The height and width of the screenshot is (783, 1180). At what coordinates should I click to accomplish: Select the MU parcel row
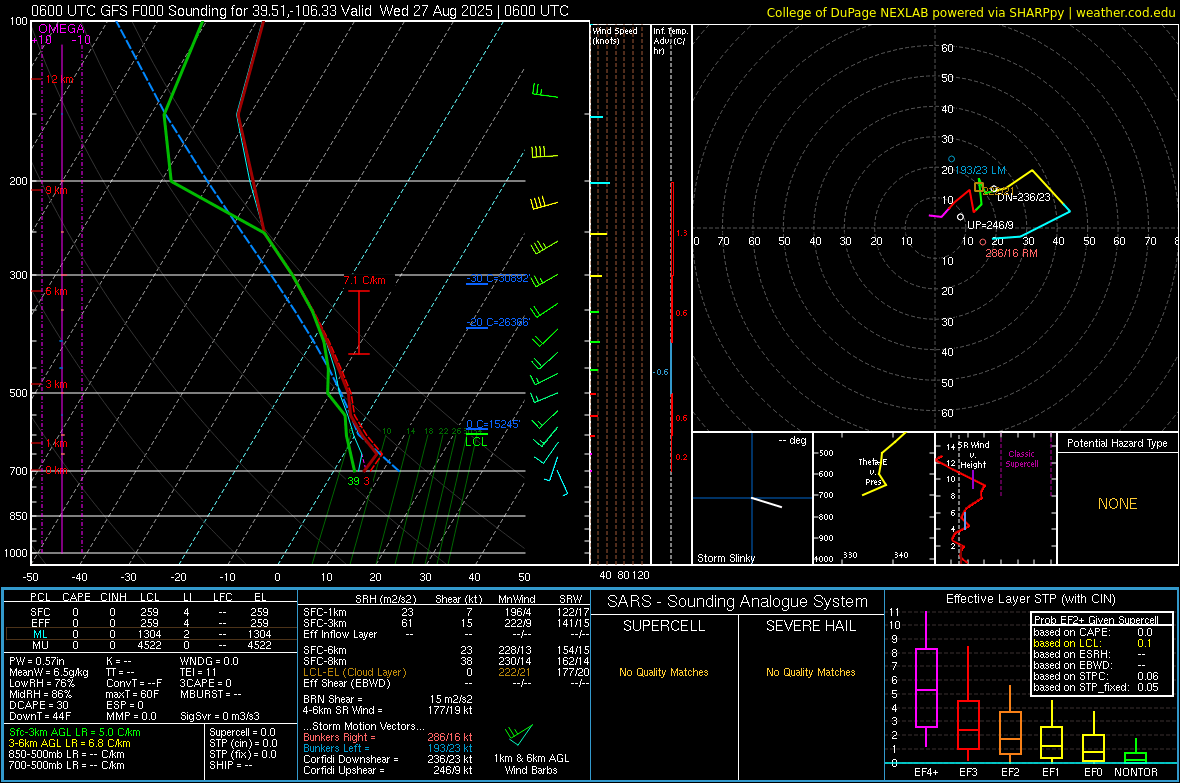click(149, 645)
